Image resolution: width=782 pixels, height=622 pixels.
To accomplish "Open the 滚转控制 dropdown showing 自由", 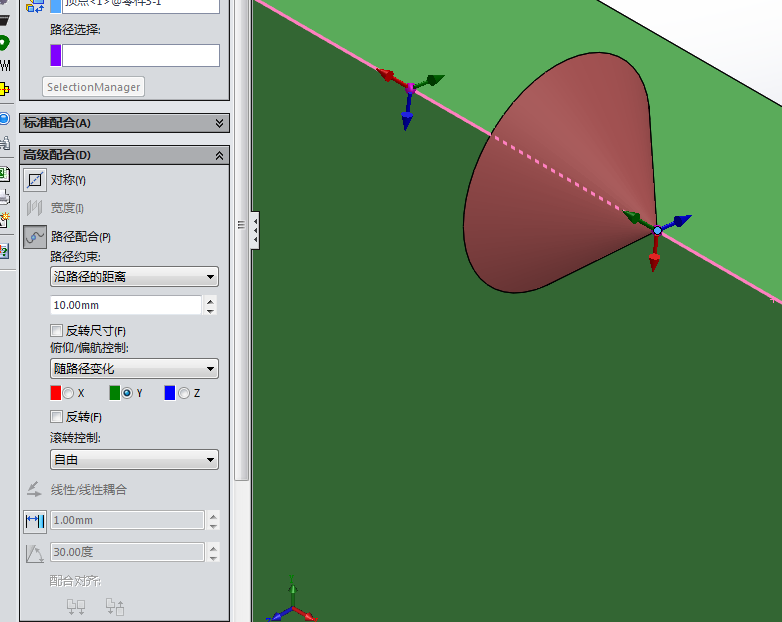I will (134, 459).
